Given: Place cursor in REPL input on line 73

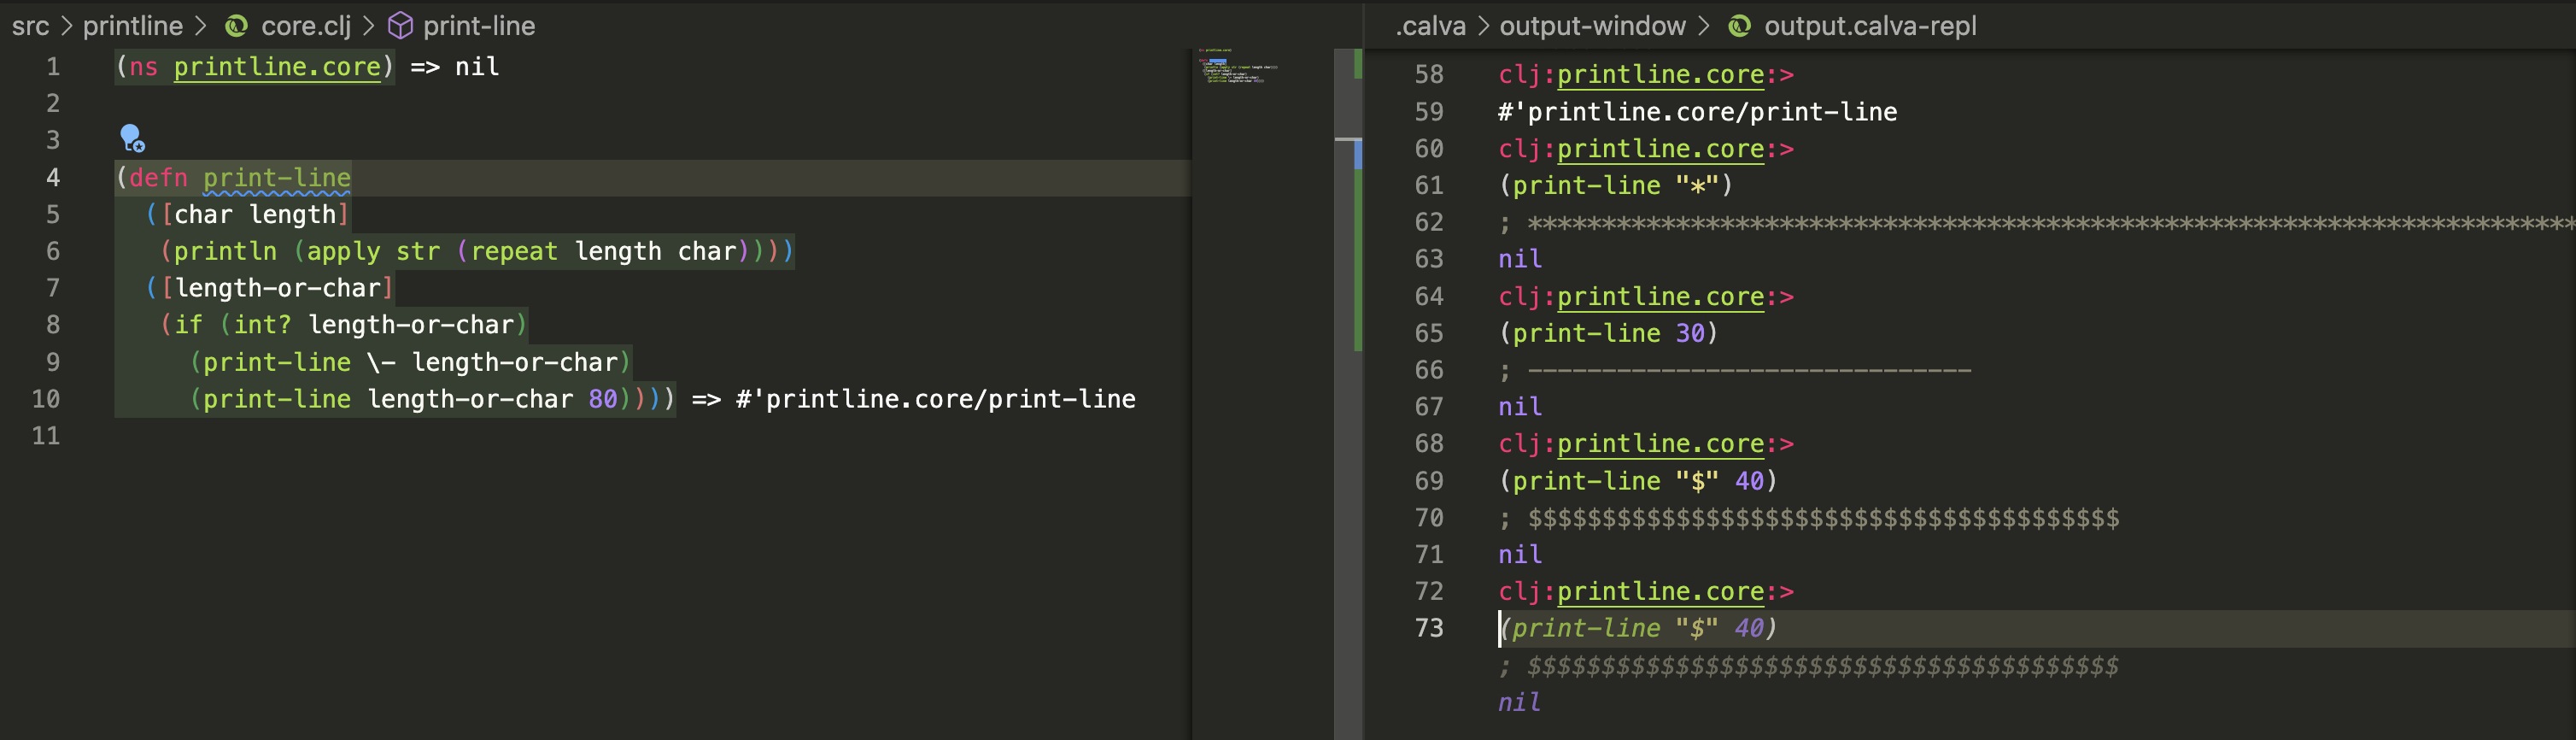Looking at the screenshot, I should [x=1900, y=628].
